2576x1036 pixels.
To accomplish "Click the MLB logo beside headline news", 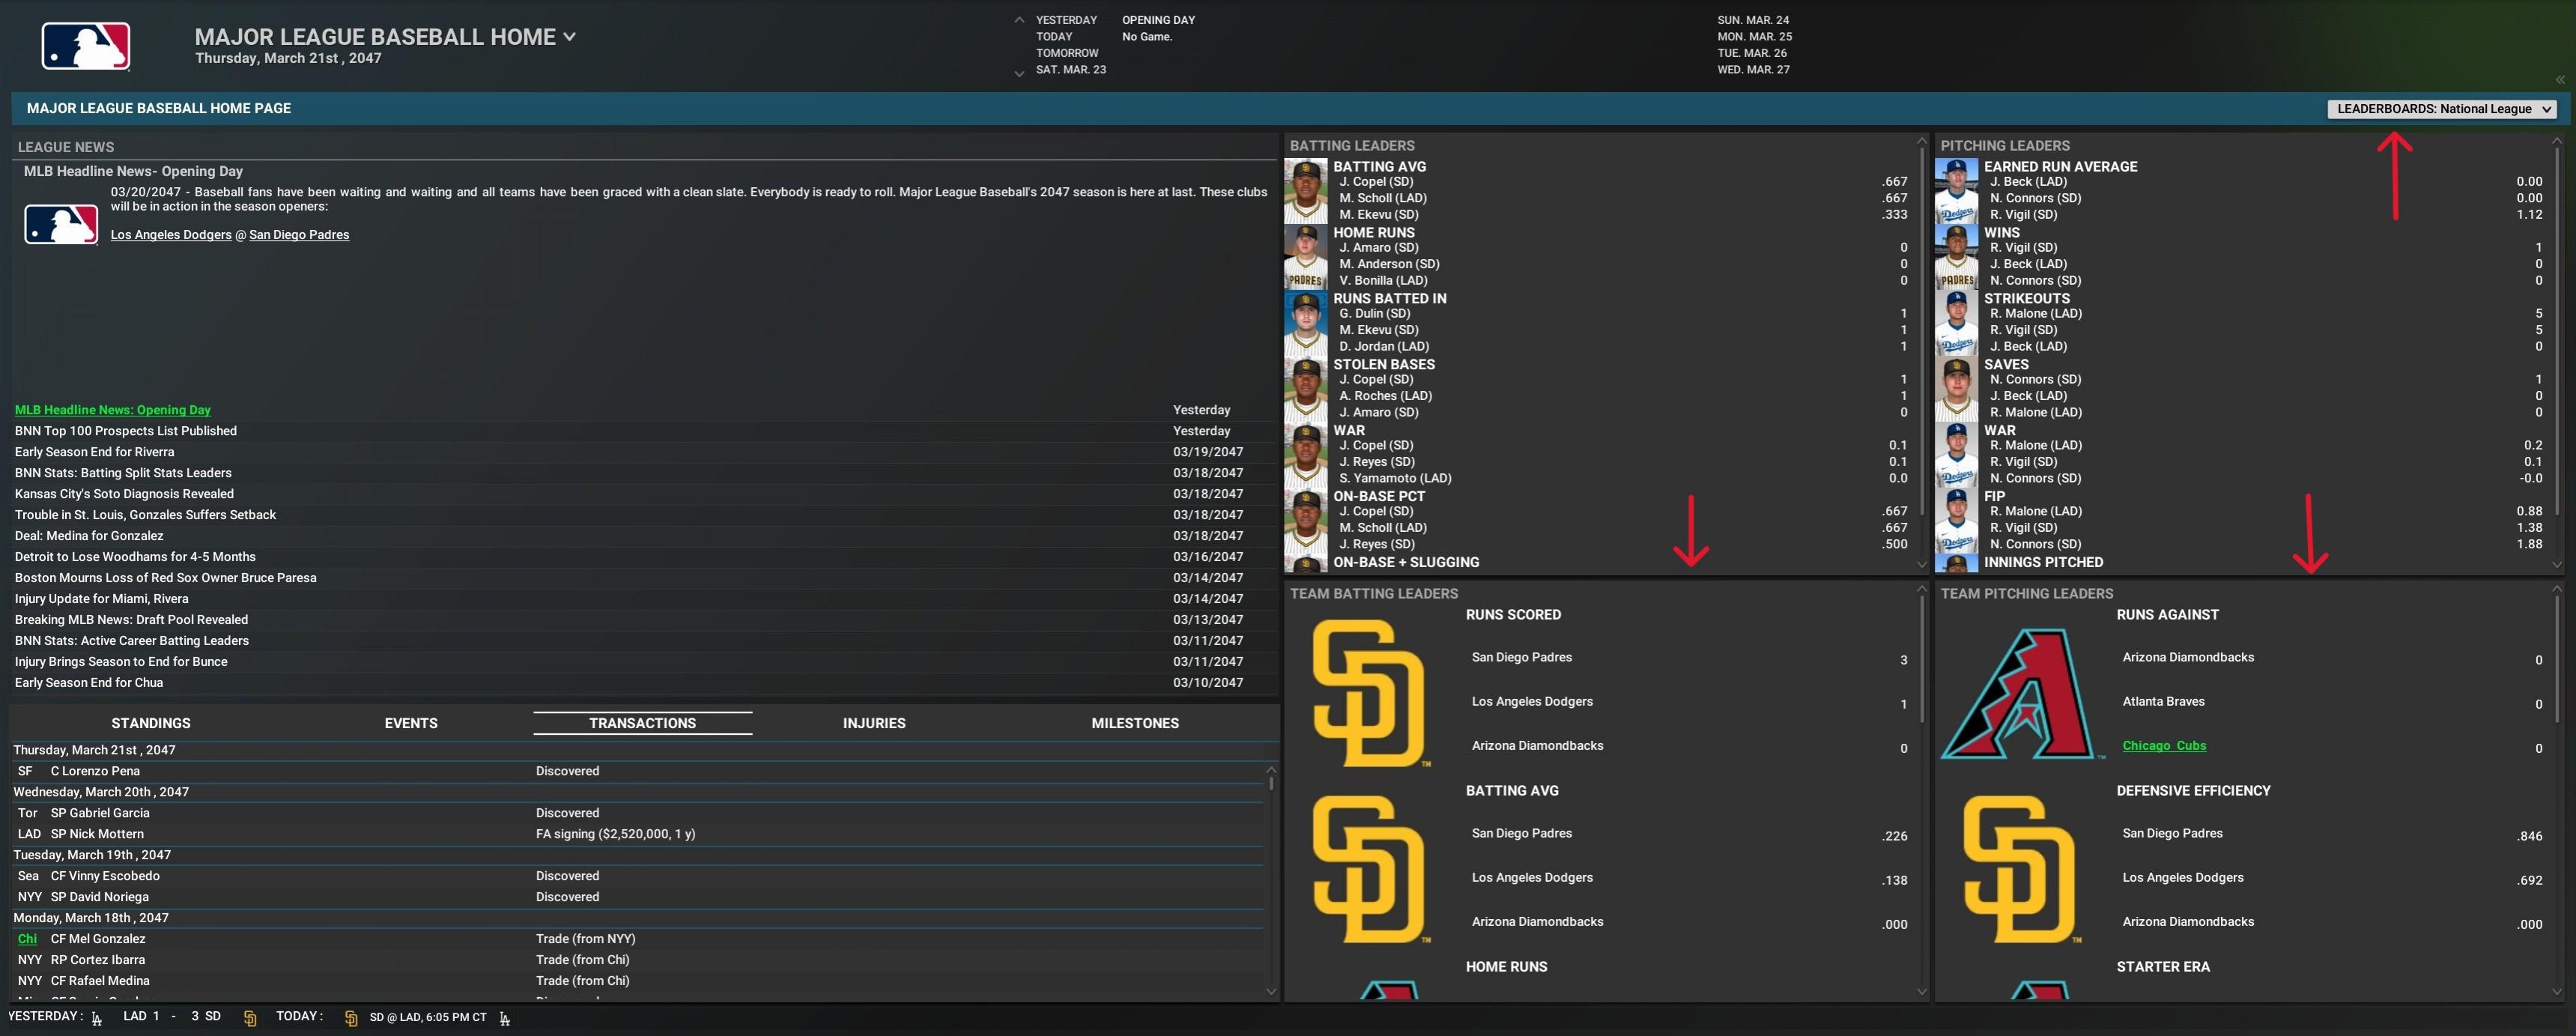I will pos(61,224).
